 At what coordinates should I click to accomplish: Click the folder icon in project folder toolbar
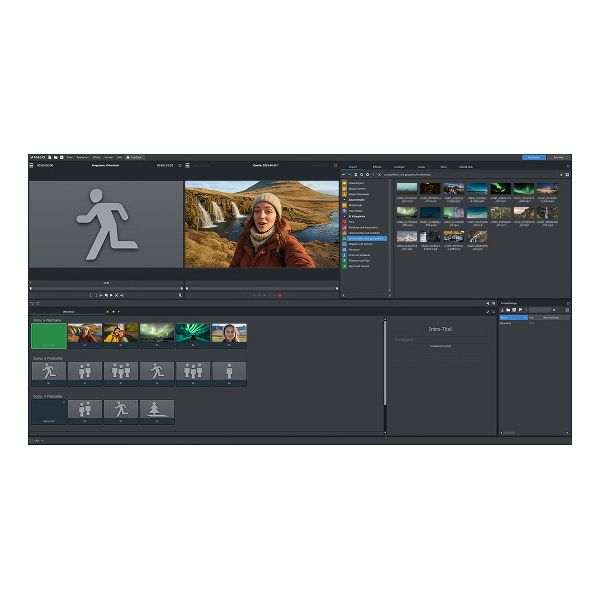point(508,310)
